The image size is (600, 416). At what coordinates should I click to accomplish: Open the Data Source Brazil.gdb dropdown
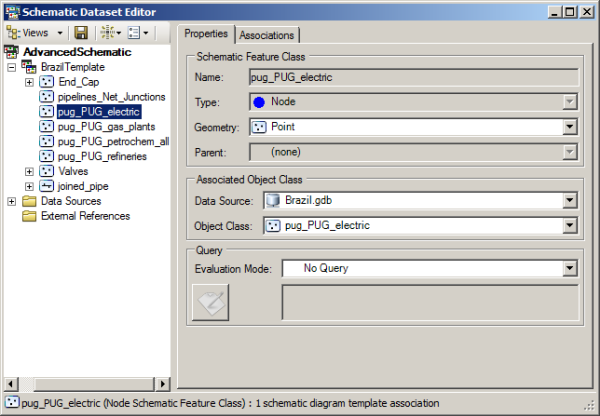pos(570,200)
